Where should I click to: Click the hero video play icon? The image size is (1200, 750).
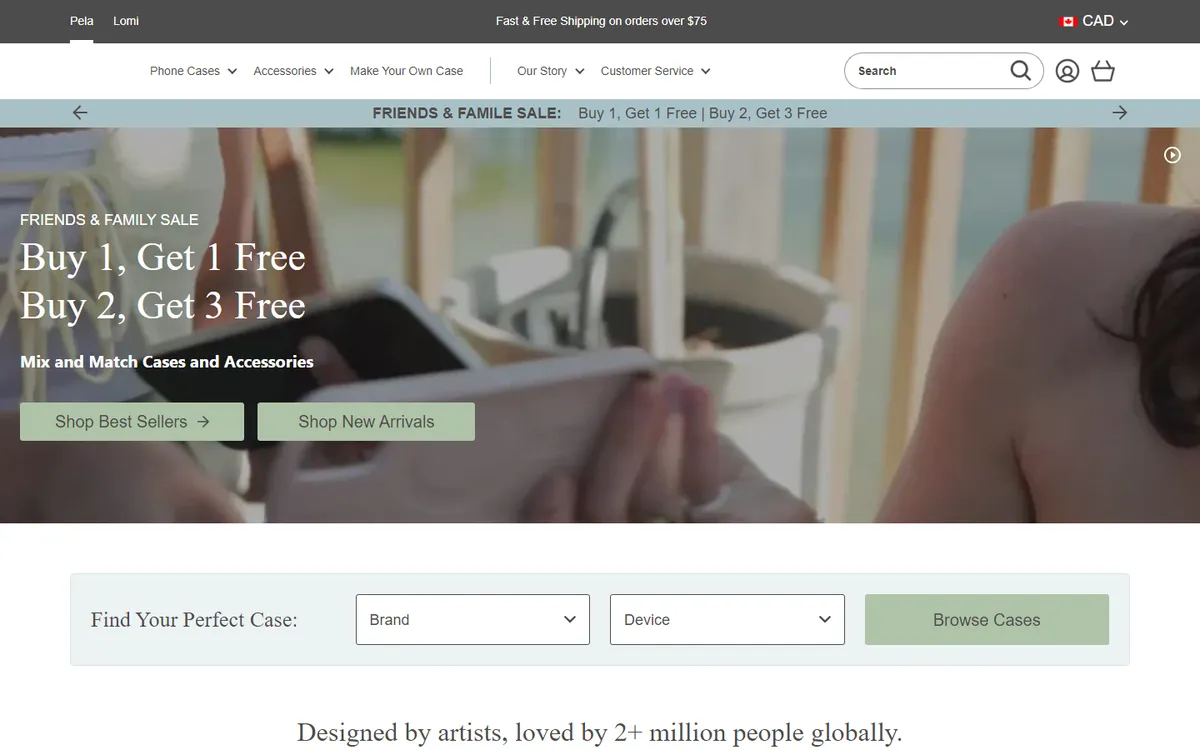coord(1173,155)
